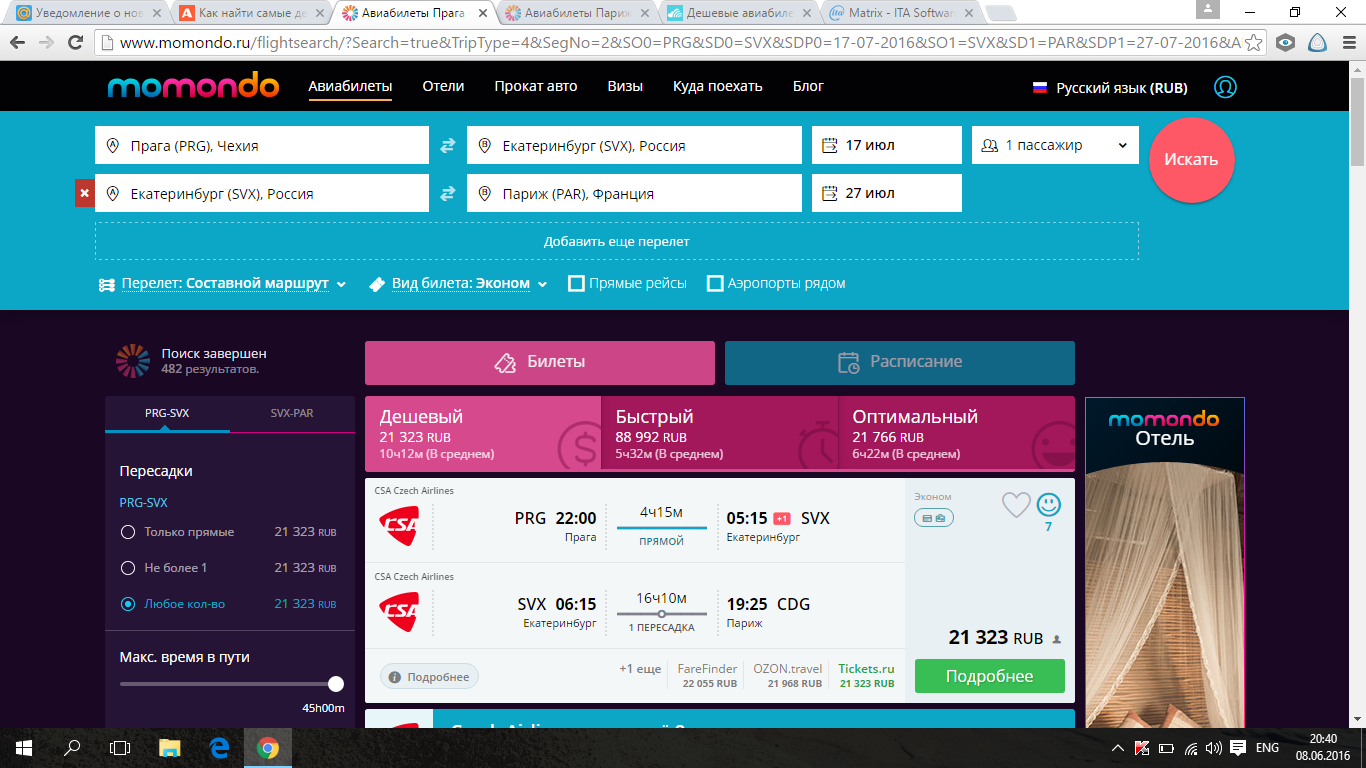1366x768 pixels.
Task: Add flight to favorites with heart icon
Action: (1016, 505)
